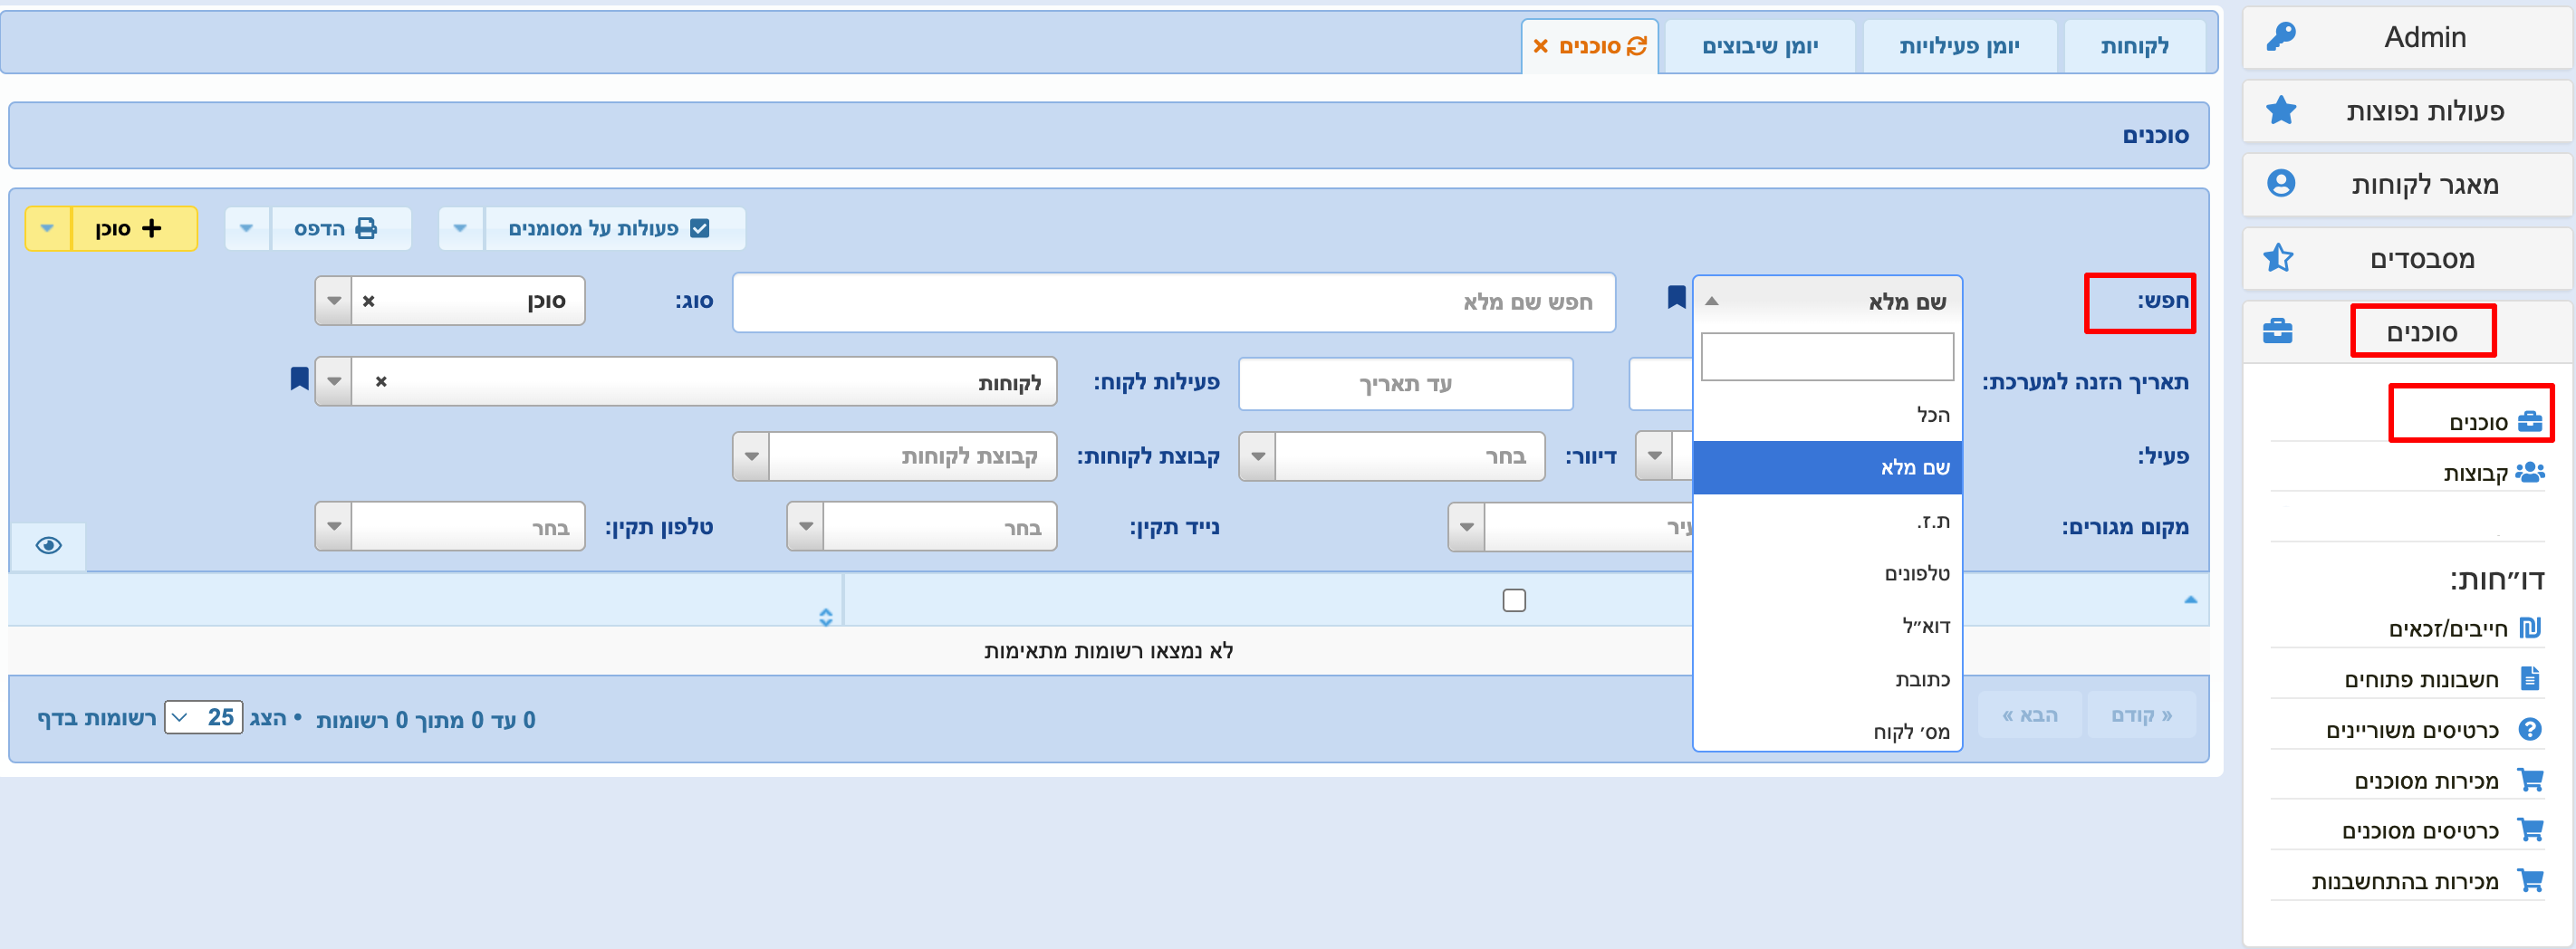Open the סוג dropdown arrow
Image resolution: width=2576 pixels, height=949 pixels.
(334, 301)
